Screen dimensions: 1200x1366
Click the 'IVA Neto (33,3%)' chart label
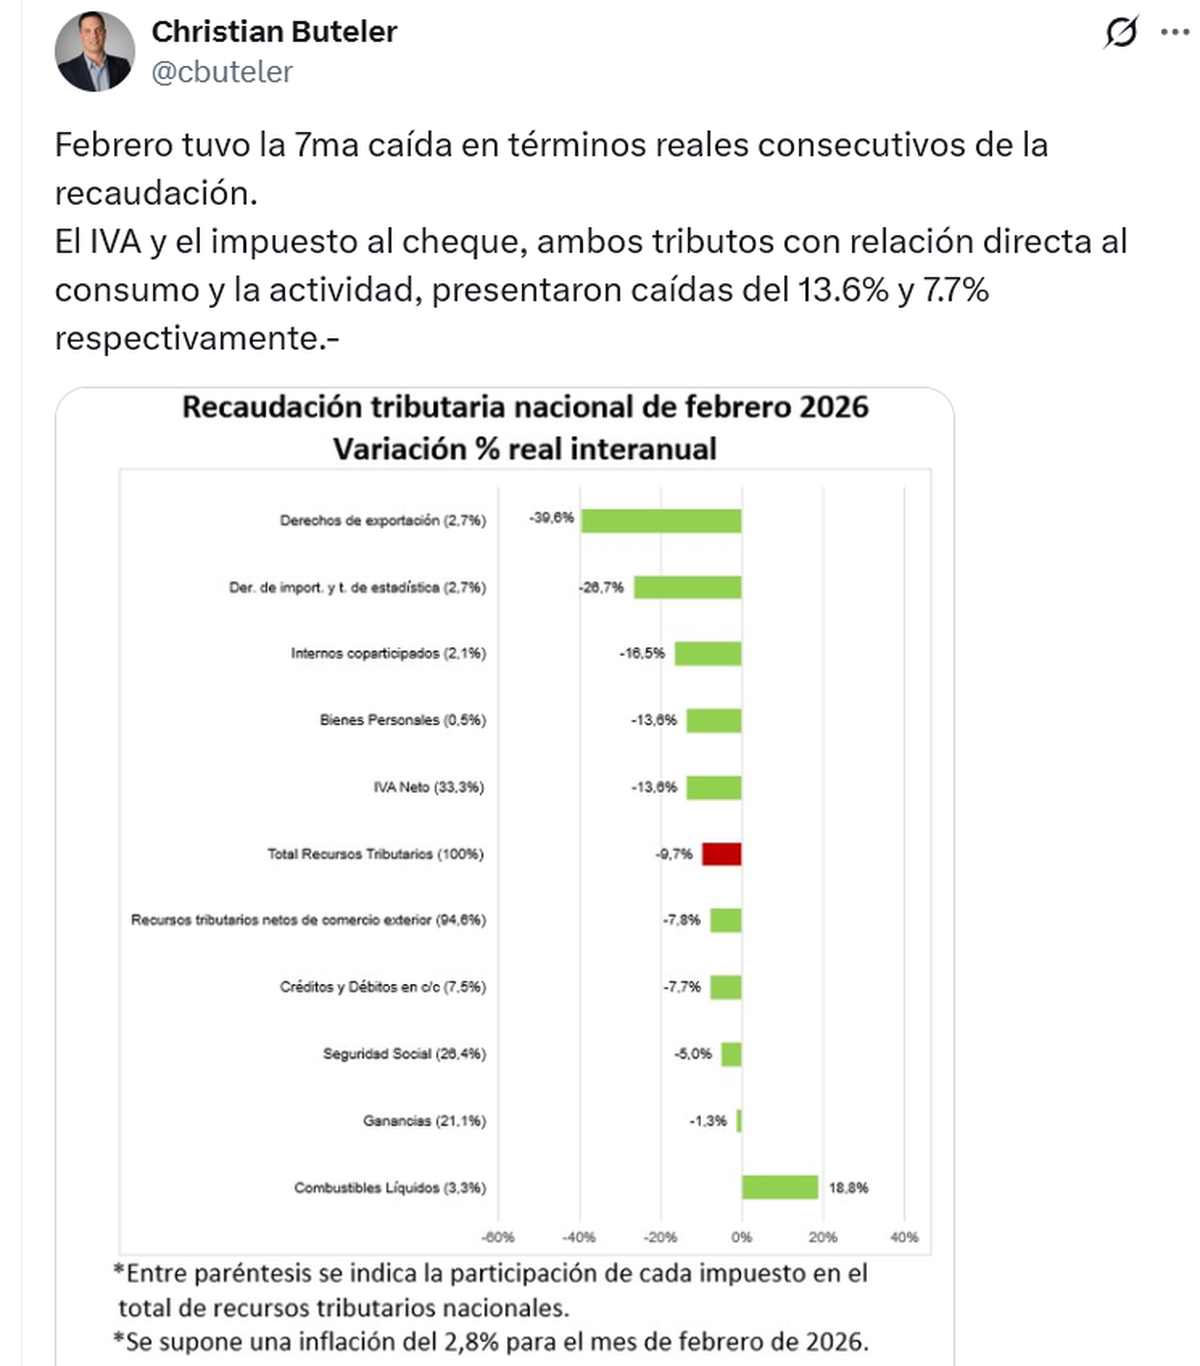(429, 787)
